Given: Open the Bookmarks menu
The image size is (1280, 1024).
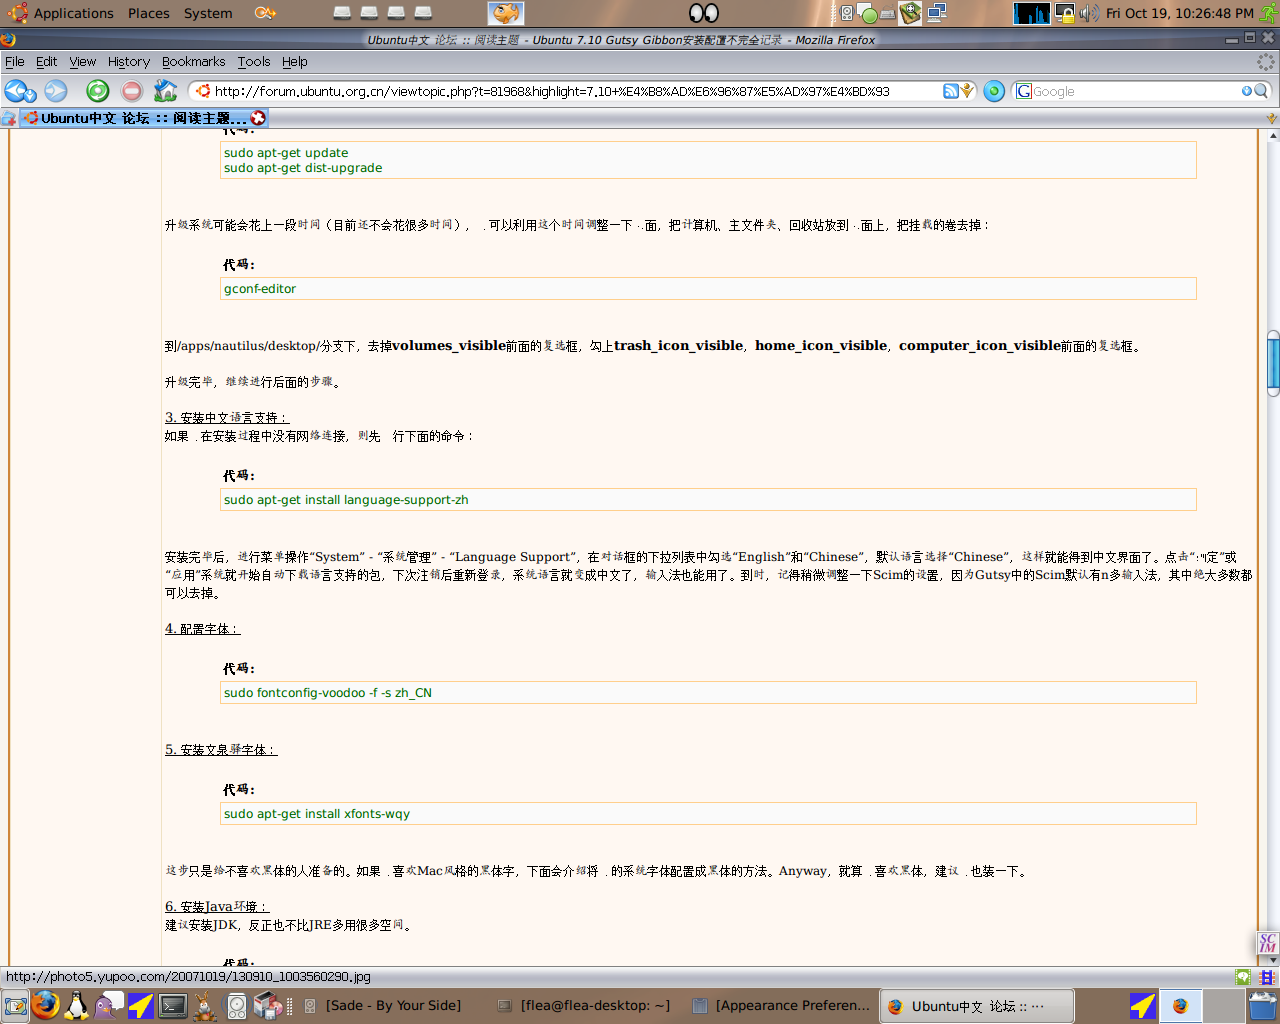Looking at the screenshot, I should (x=193, y=62).
